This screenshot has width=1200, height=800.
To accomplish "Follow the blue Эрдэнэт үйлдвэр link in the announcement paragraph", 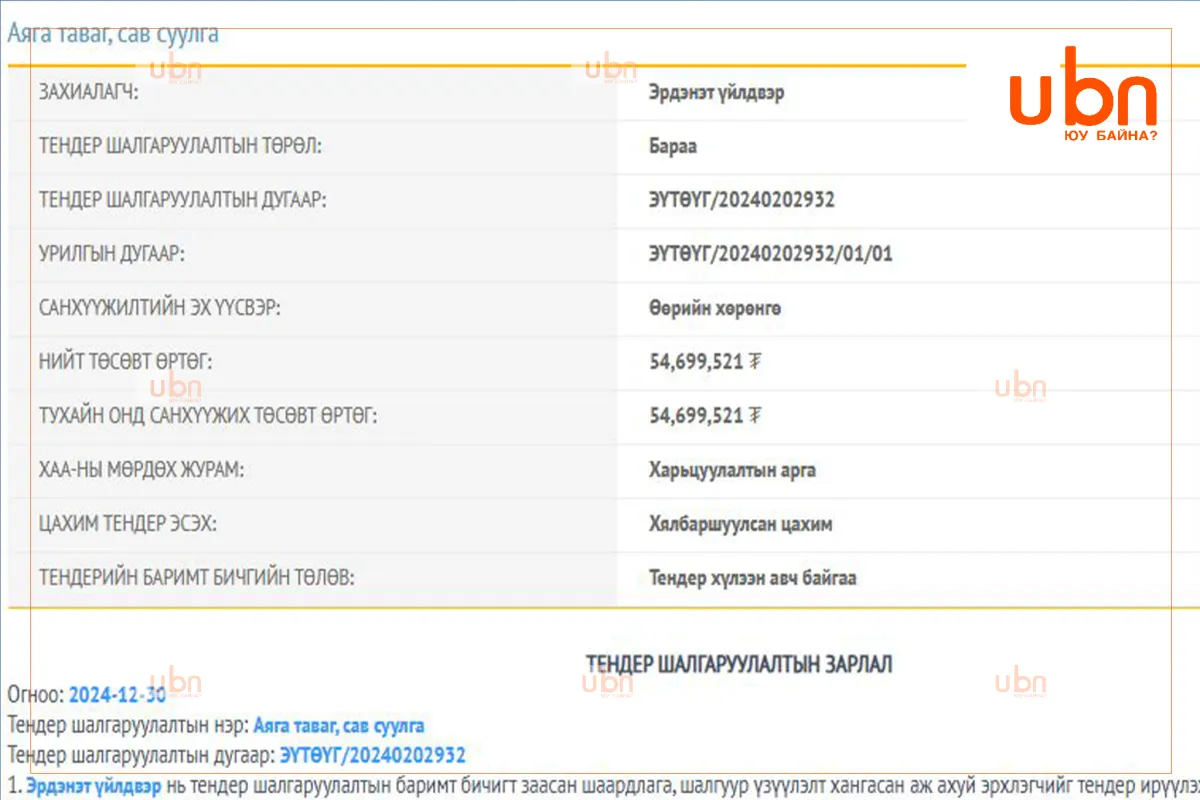I will [x=94, y=786].
